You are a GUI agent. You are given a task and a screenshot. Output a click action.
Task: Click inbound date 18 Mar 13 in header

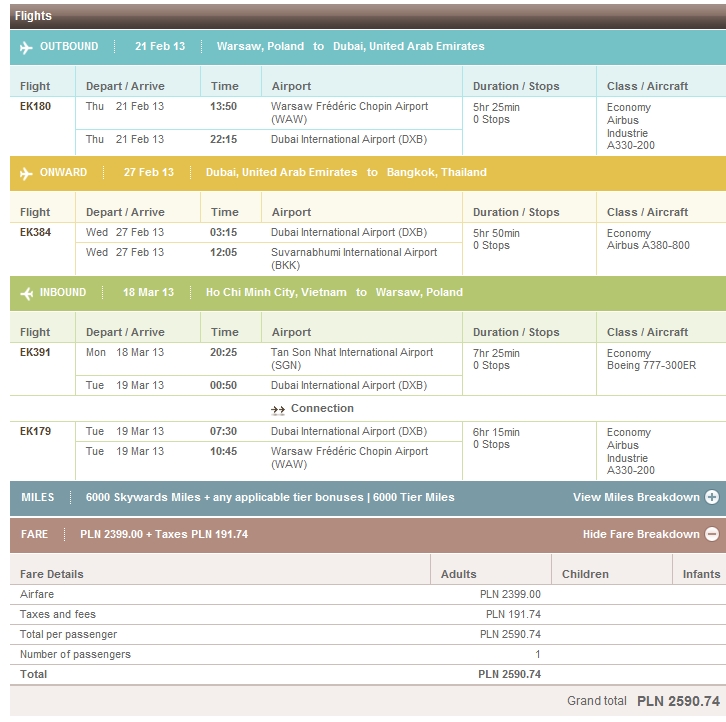(x=148, y=292)
